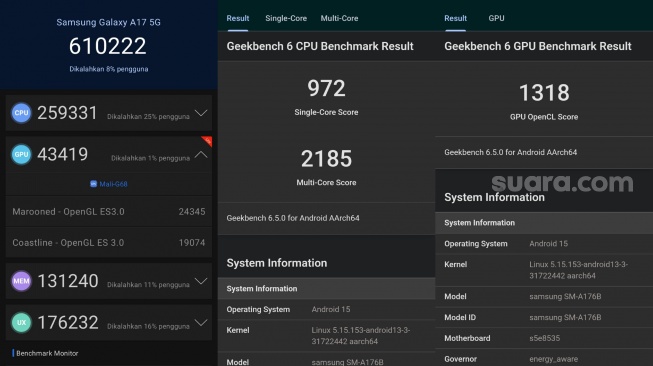
Task: Open the Mali-G68 GPU link
Action: (x=113, y=184)
